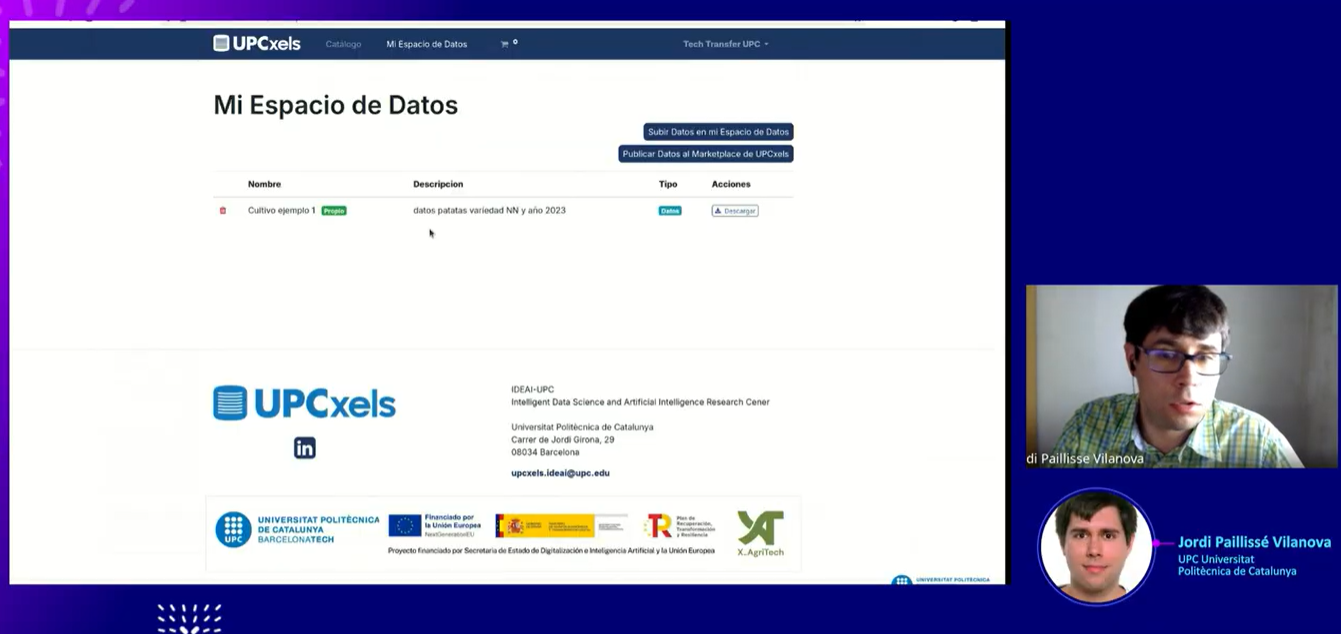This screenshot has width=1341, height=634.
Task: Open the Catálogo menu item
Action: coord(343,44)
